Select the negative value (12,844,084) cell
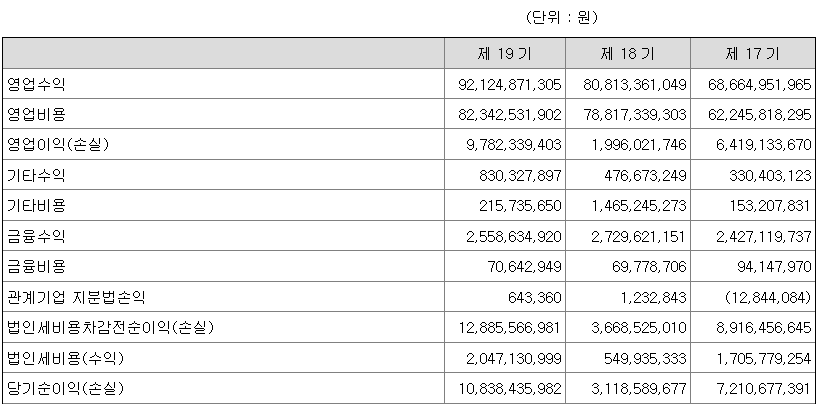Screen dimensions: 817x404 pyautogui.click(x=763, y=297)
